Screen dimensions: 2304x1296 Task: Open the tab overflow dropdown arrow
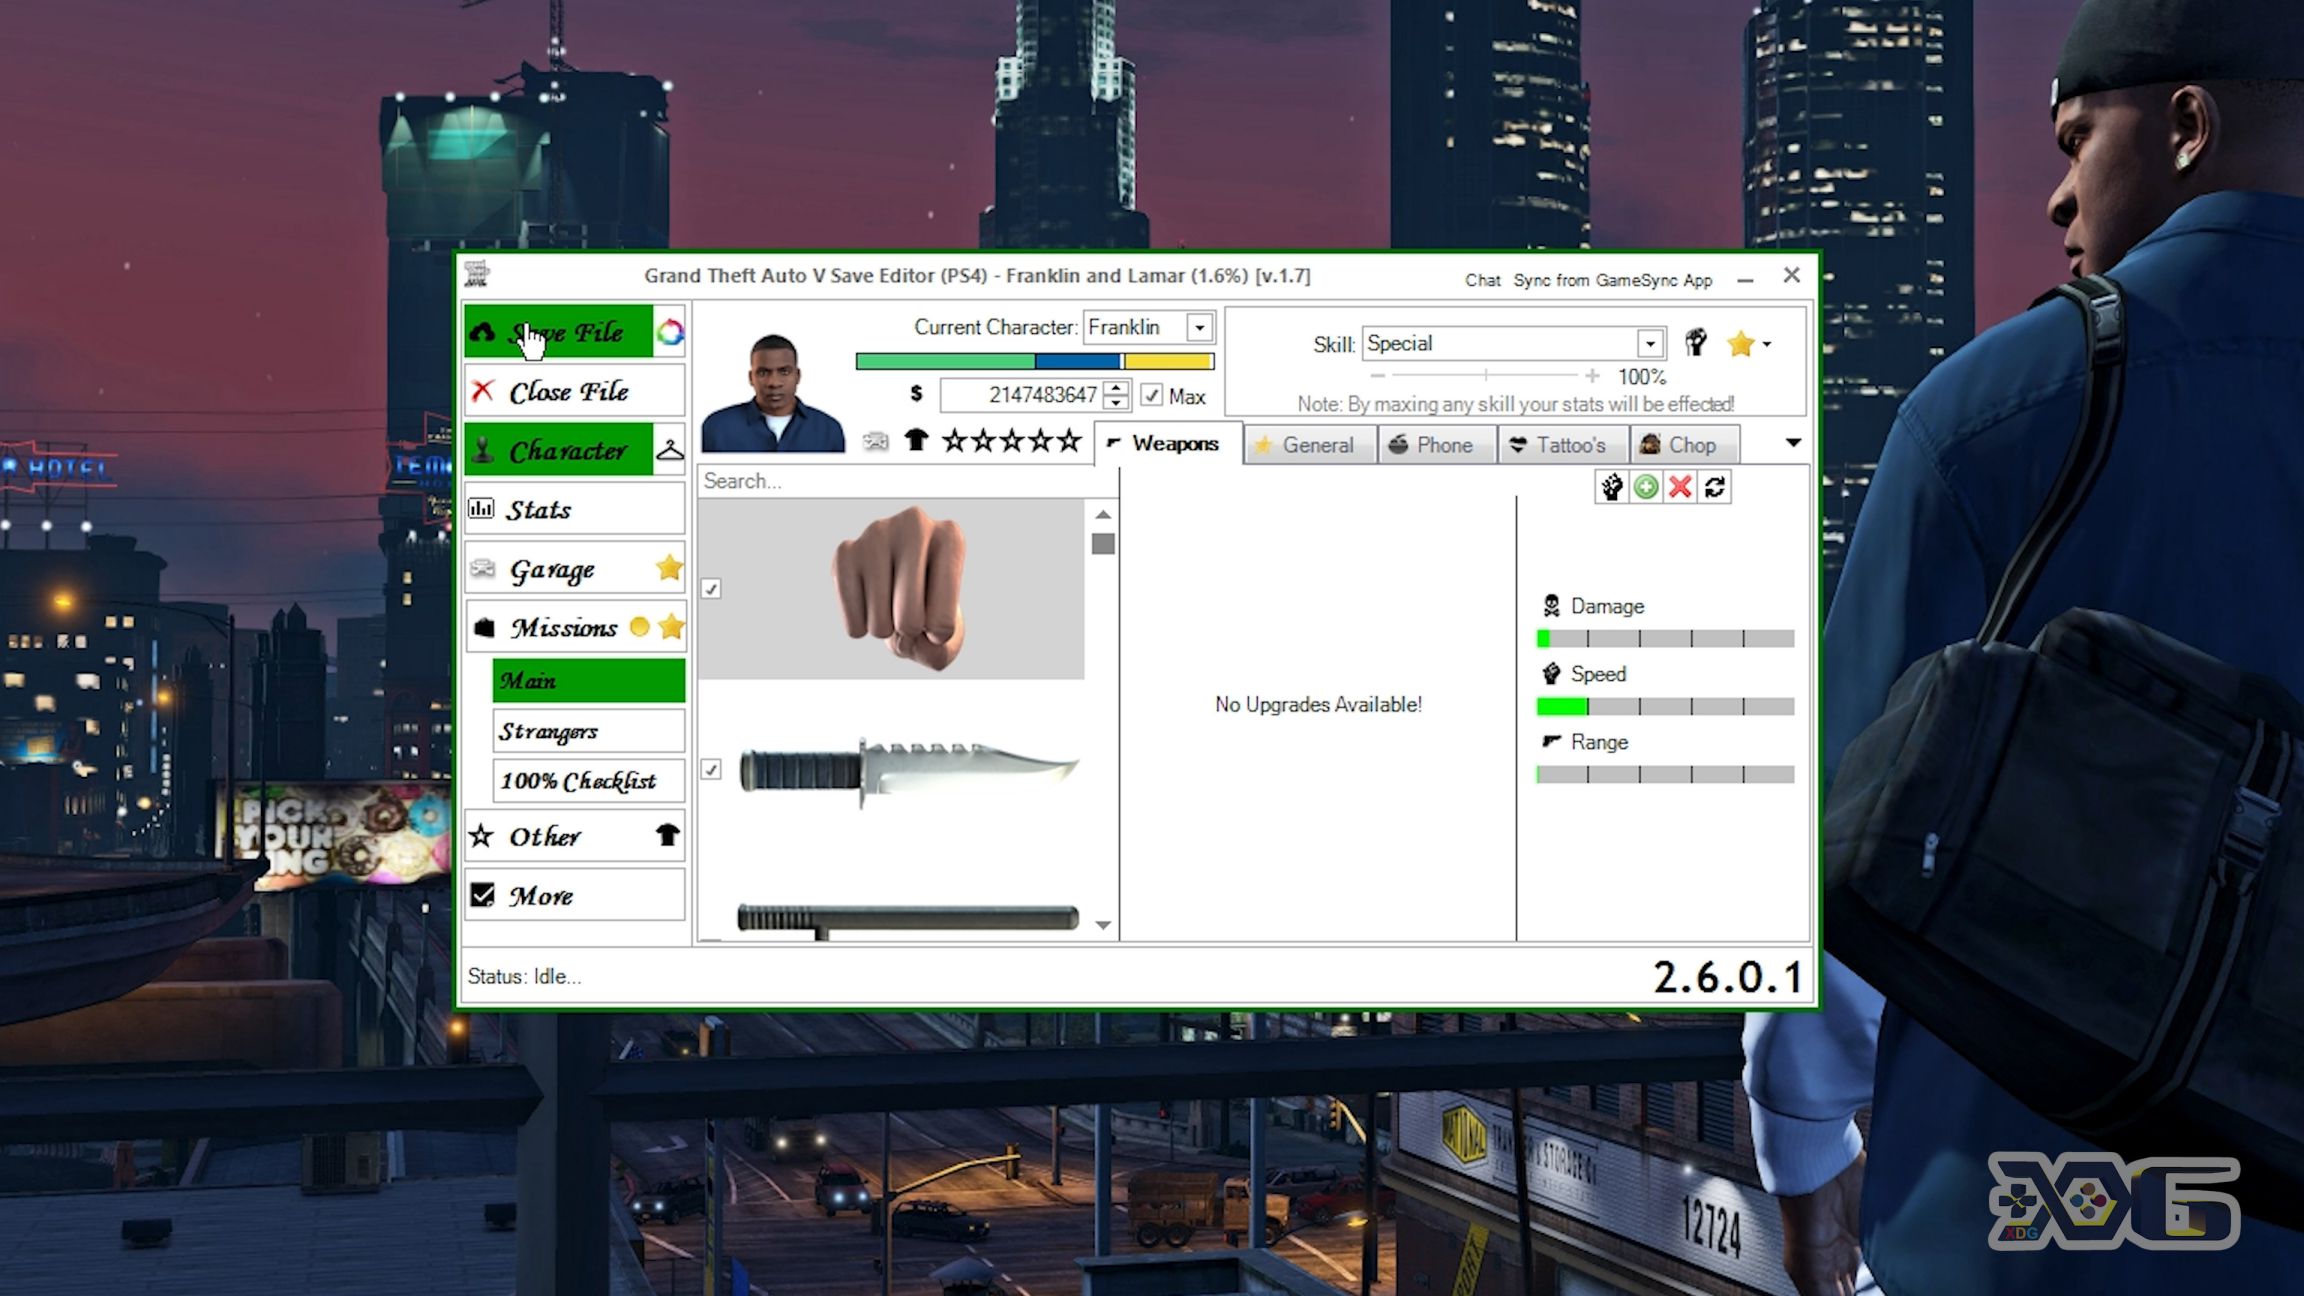click(1793, 443)
